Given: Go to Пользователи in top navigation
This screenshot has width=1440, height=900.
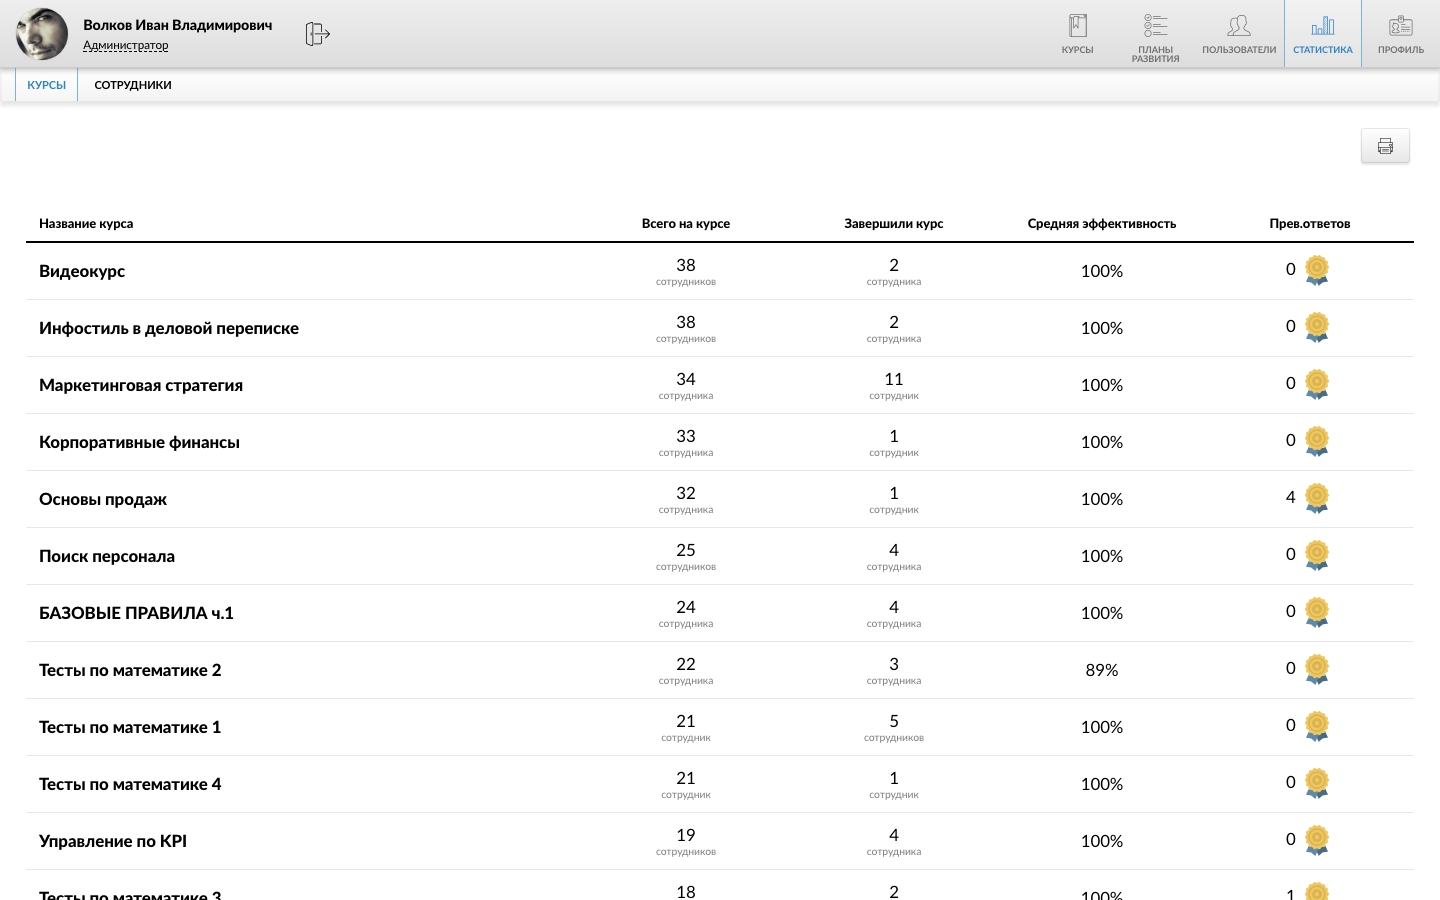Looking at the screenshot, I should click(x=1239, y=33).
